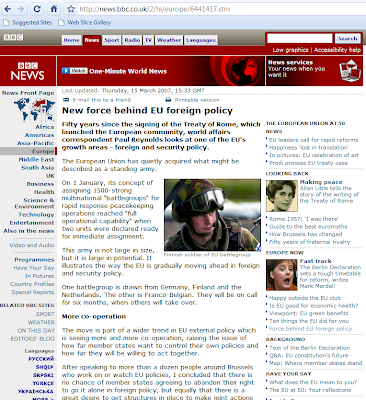The image size is (366, 400).
Task: Open Q&A: EU constitution's future
Action: click(309, 355)
